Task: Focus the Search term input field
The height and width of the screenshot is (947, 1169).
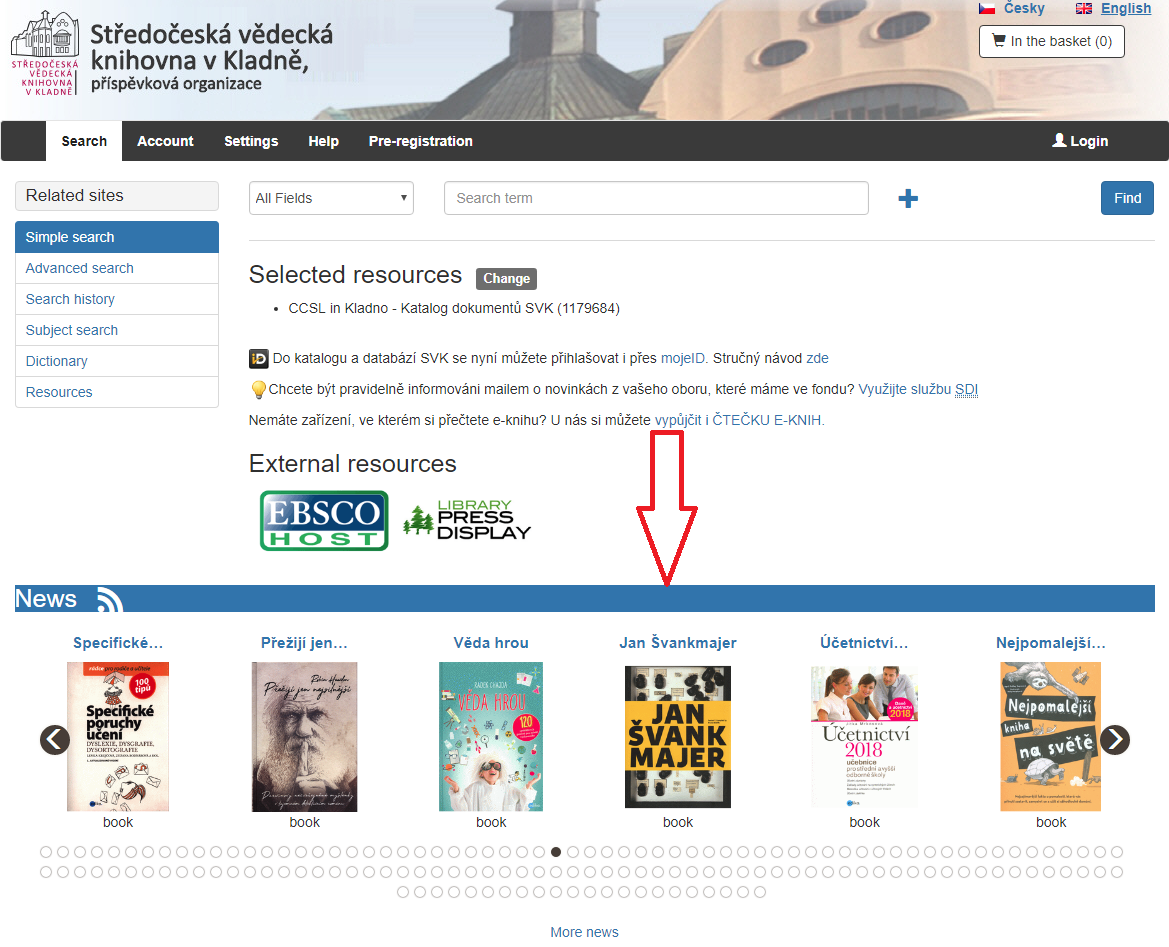Action: point(656,198)
